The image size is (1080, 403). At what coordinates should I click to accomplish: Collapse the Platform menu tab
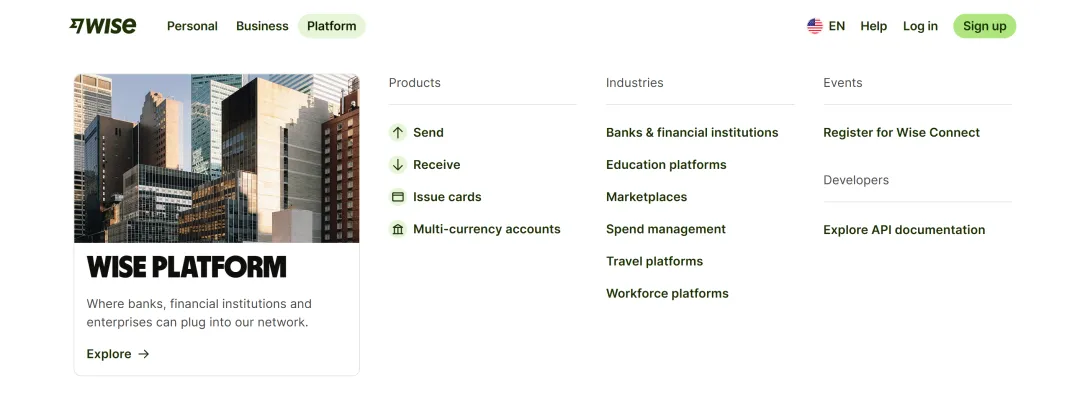click(331, 26)
